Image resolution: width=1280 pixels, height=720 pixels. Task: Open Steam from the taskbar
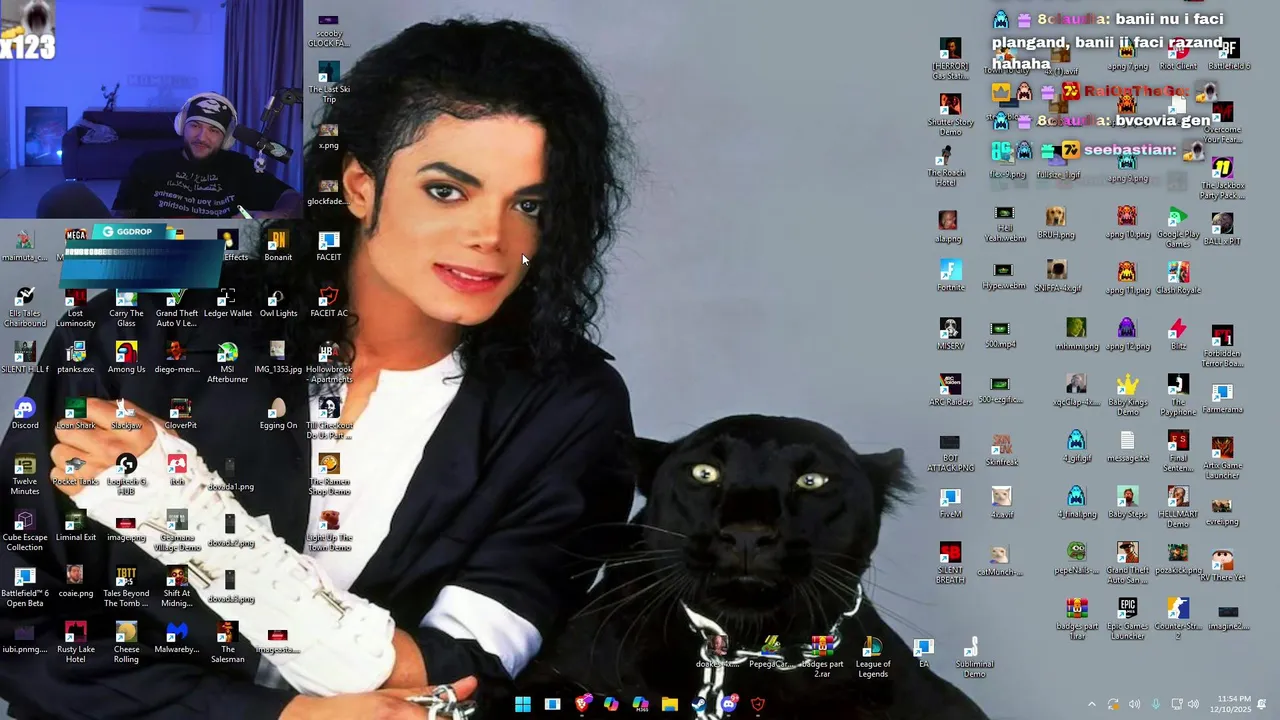(x=699, y=704)
